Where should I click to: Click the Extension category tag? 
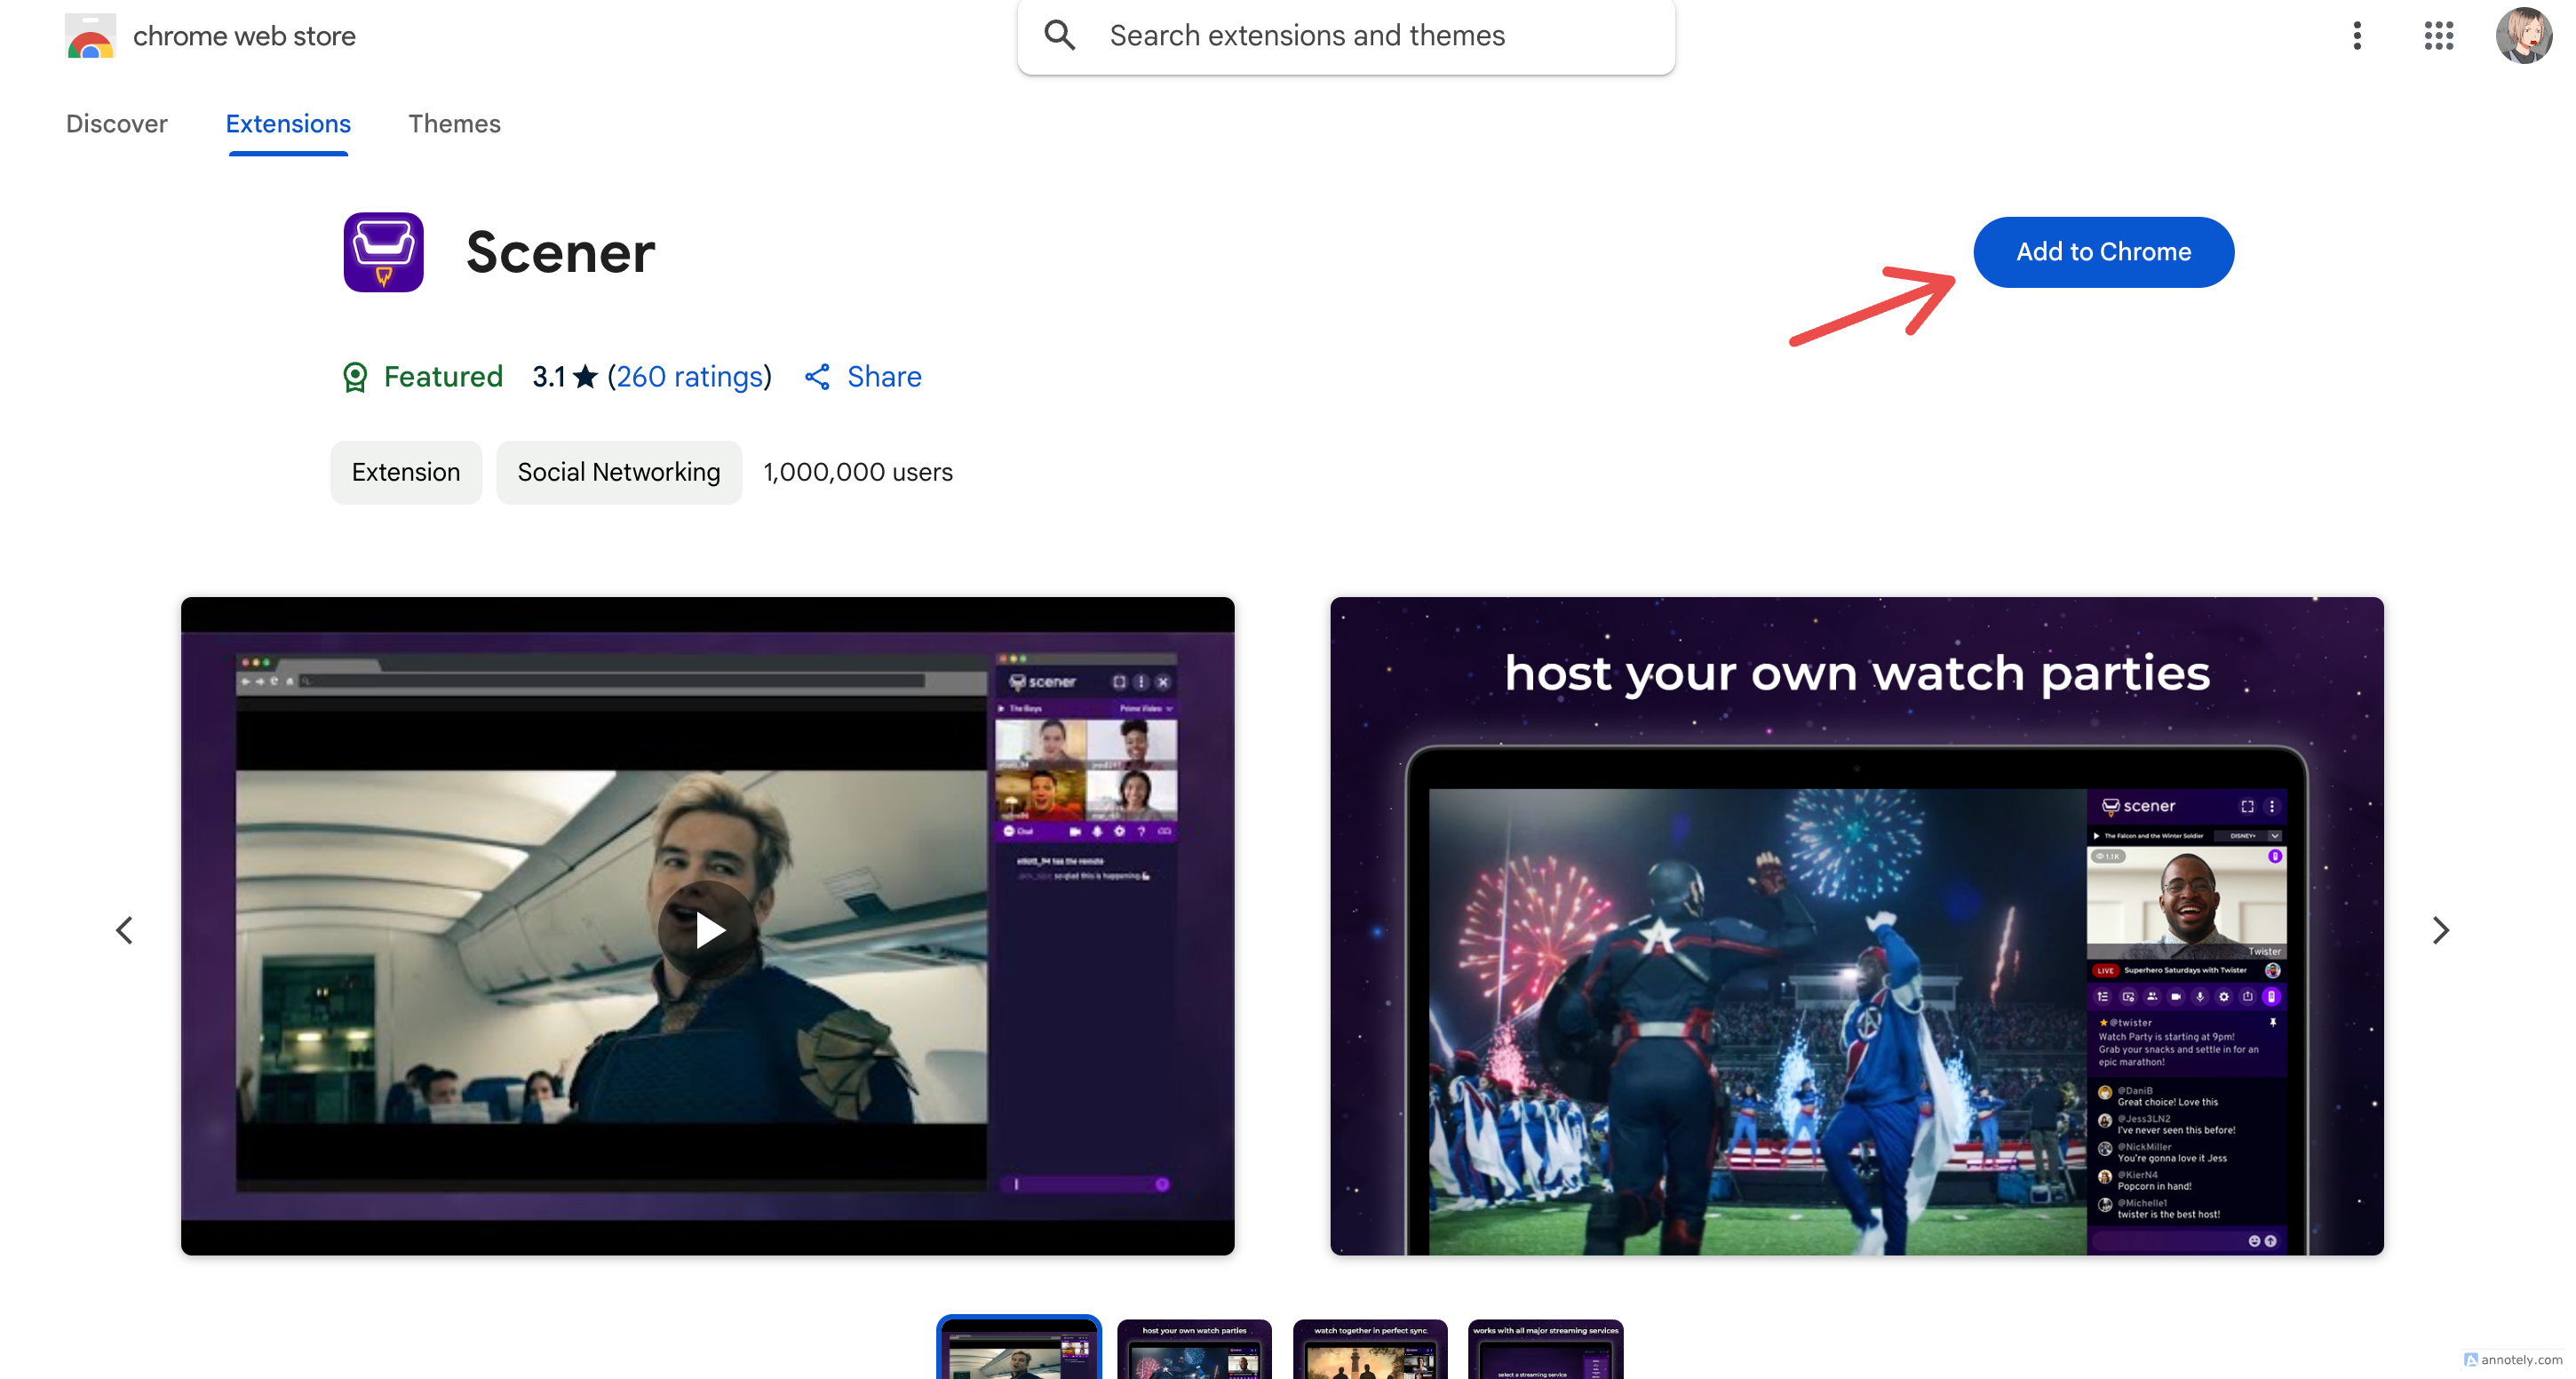405,472
